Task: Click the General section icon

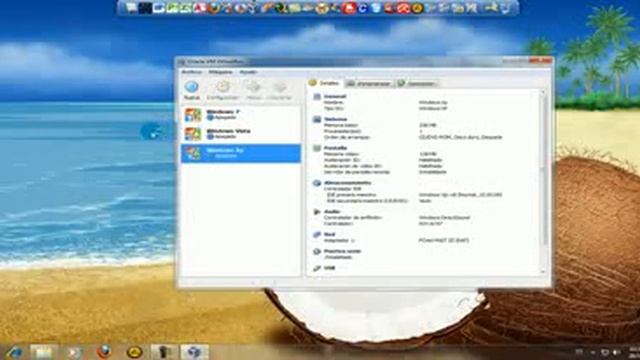Action: tap(317, 97)
